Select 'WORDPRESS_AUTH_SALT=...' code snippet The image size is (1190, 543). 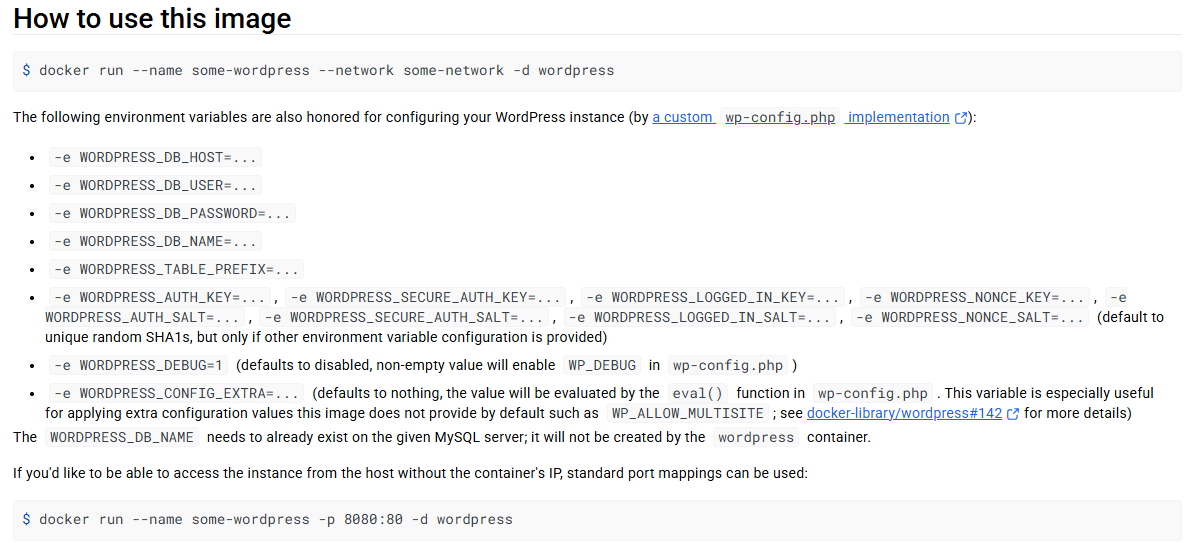[145, 317]
